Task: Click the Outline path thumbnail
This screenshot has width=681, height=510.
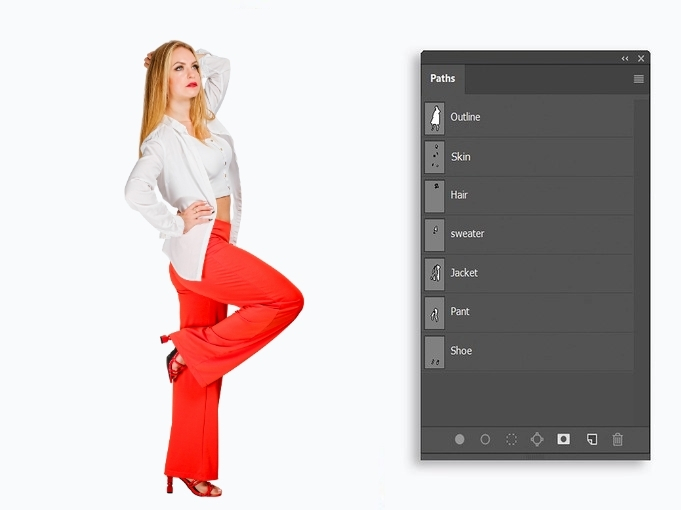Action: click(435, 118)
